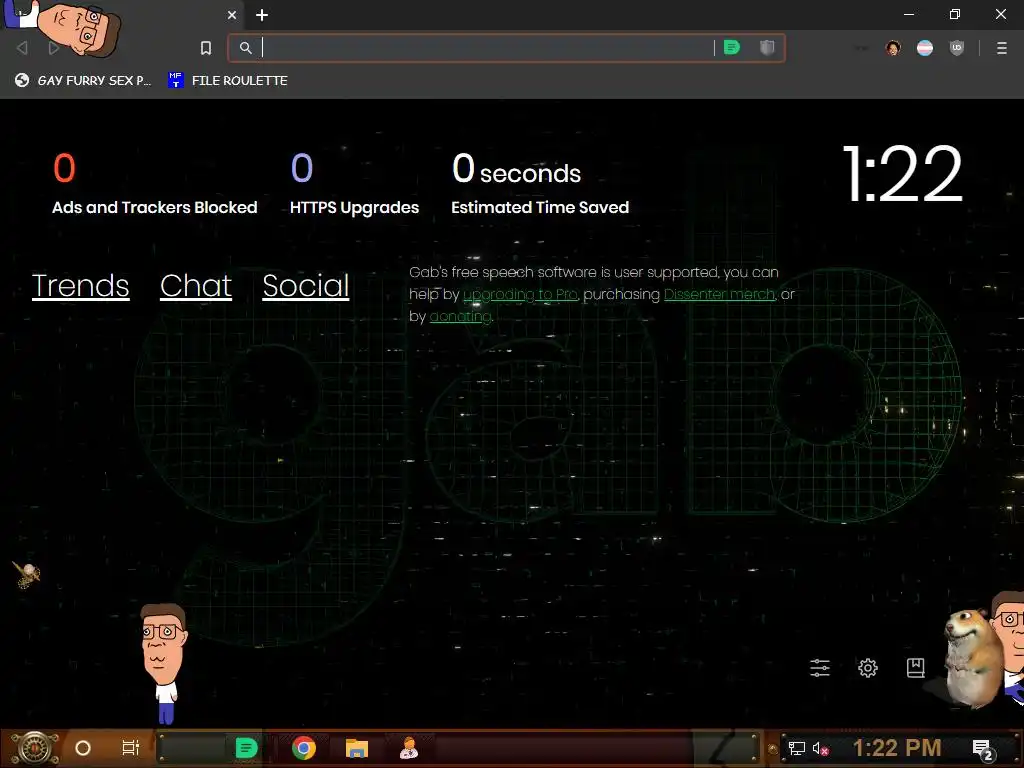Launch Google Chrome from the taskbar
Viewport: 1024px width, 768px height.
(304, 748)
